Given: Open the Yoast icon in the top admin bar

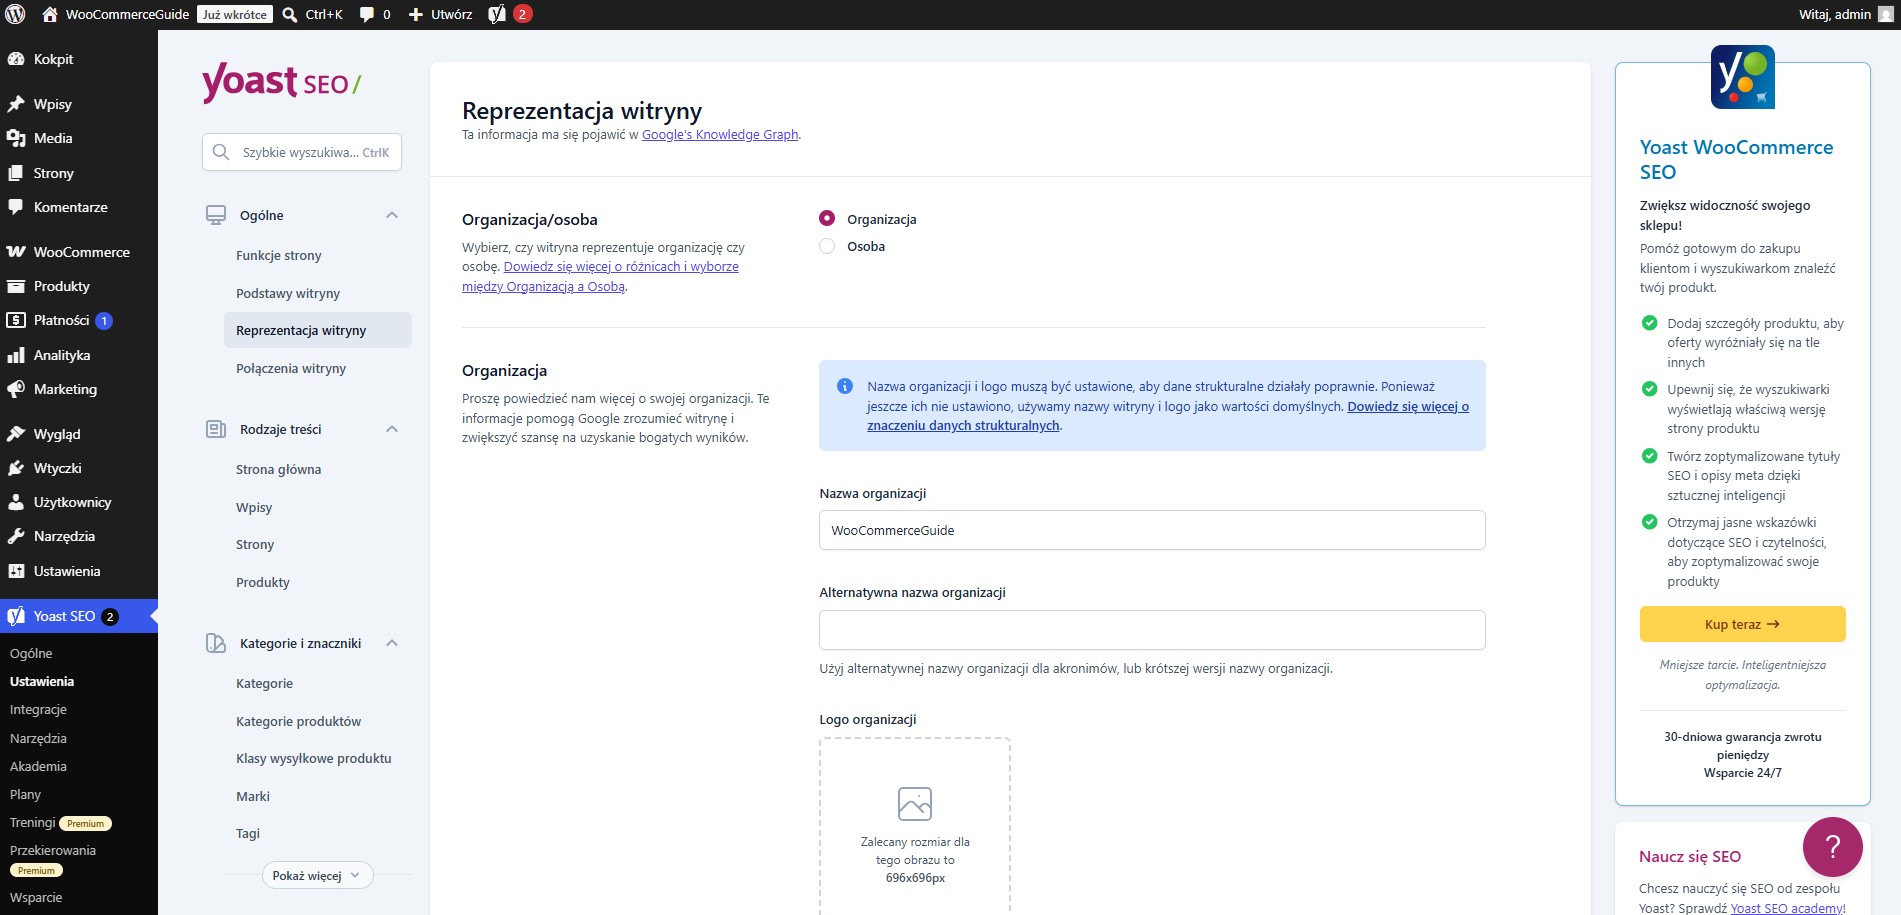Looking at the screenshot, I should click(x=497, y=14).
